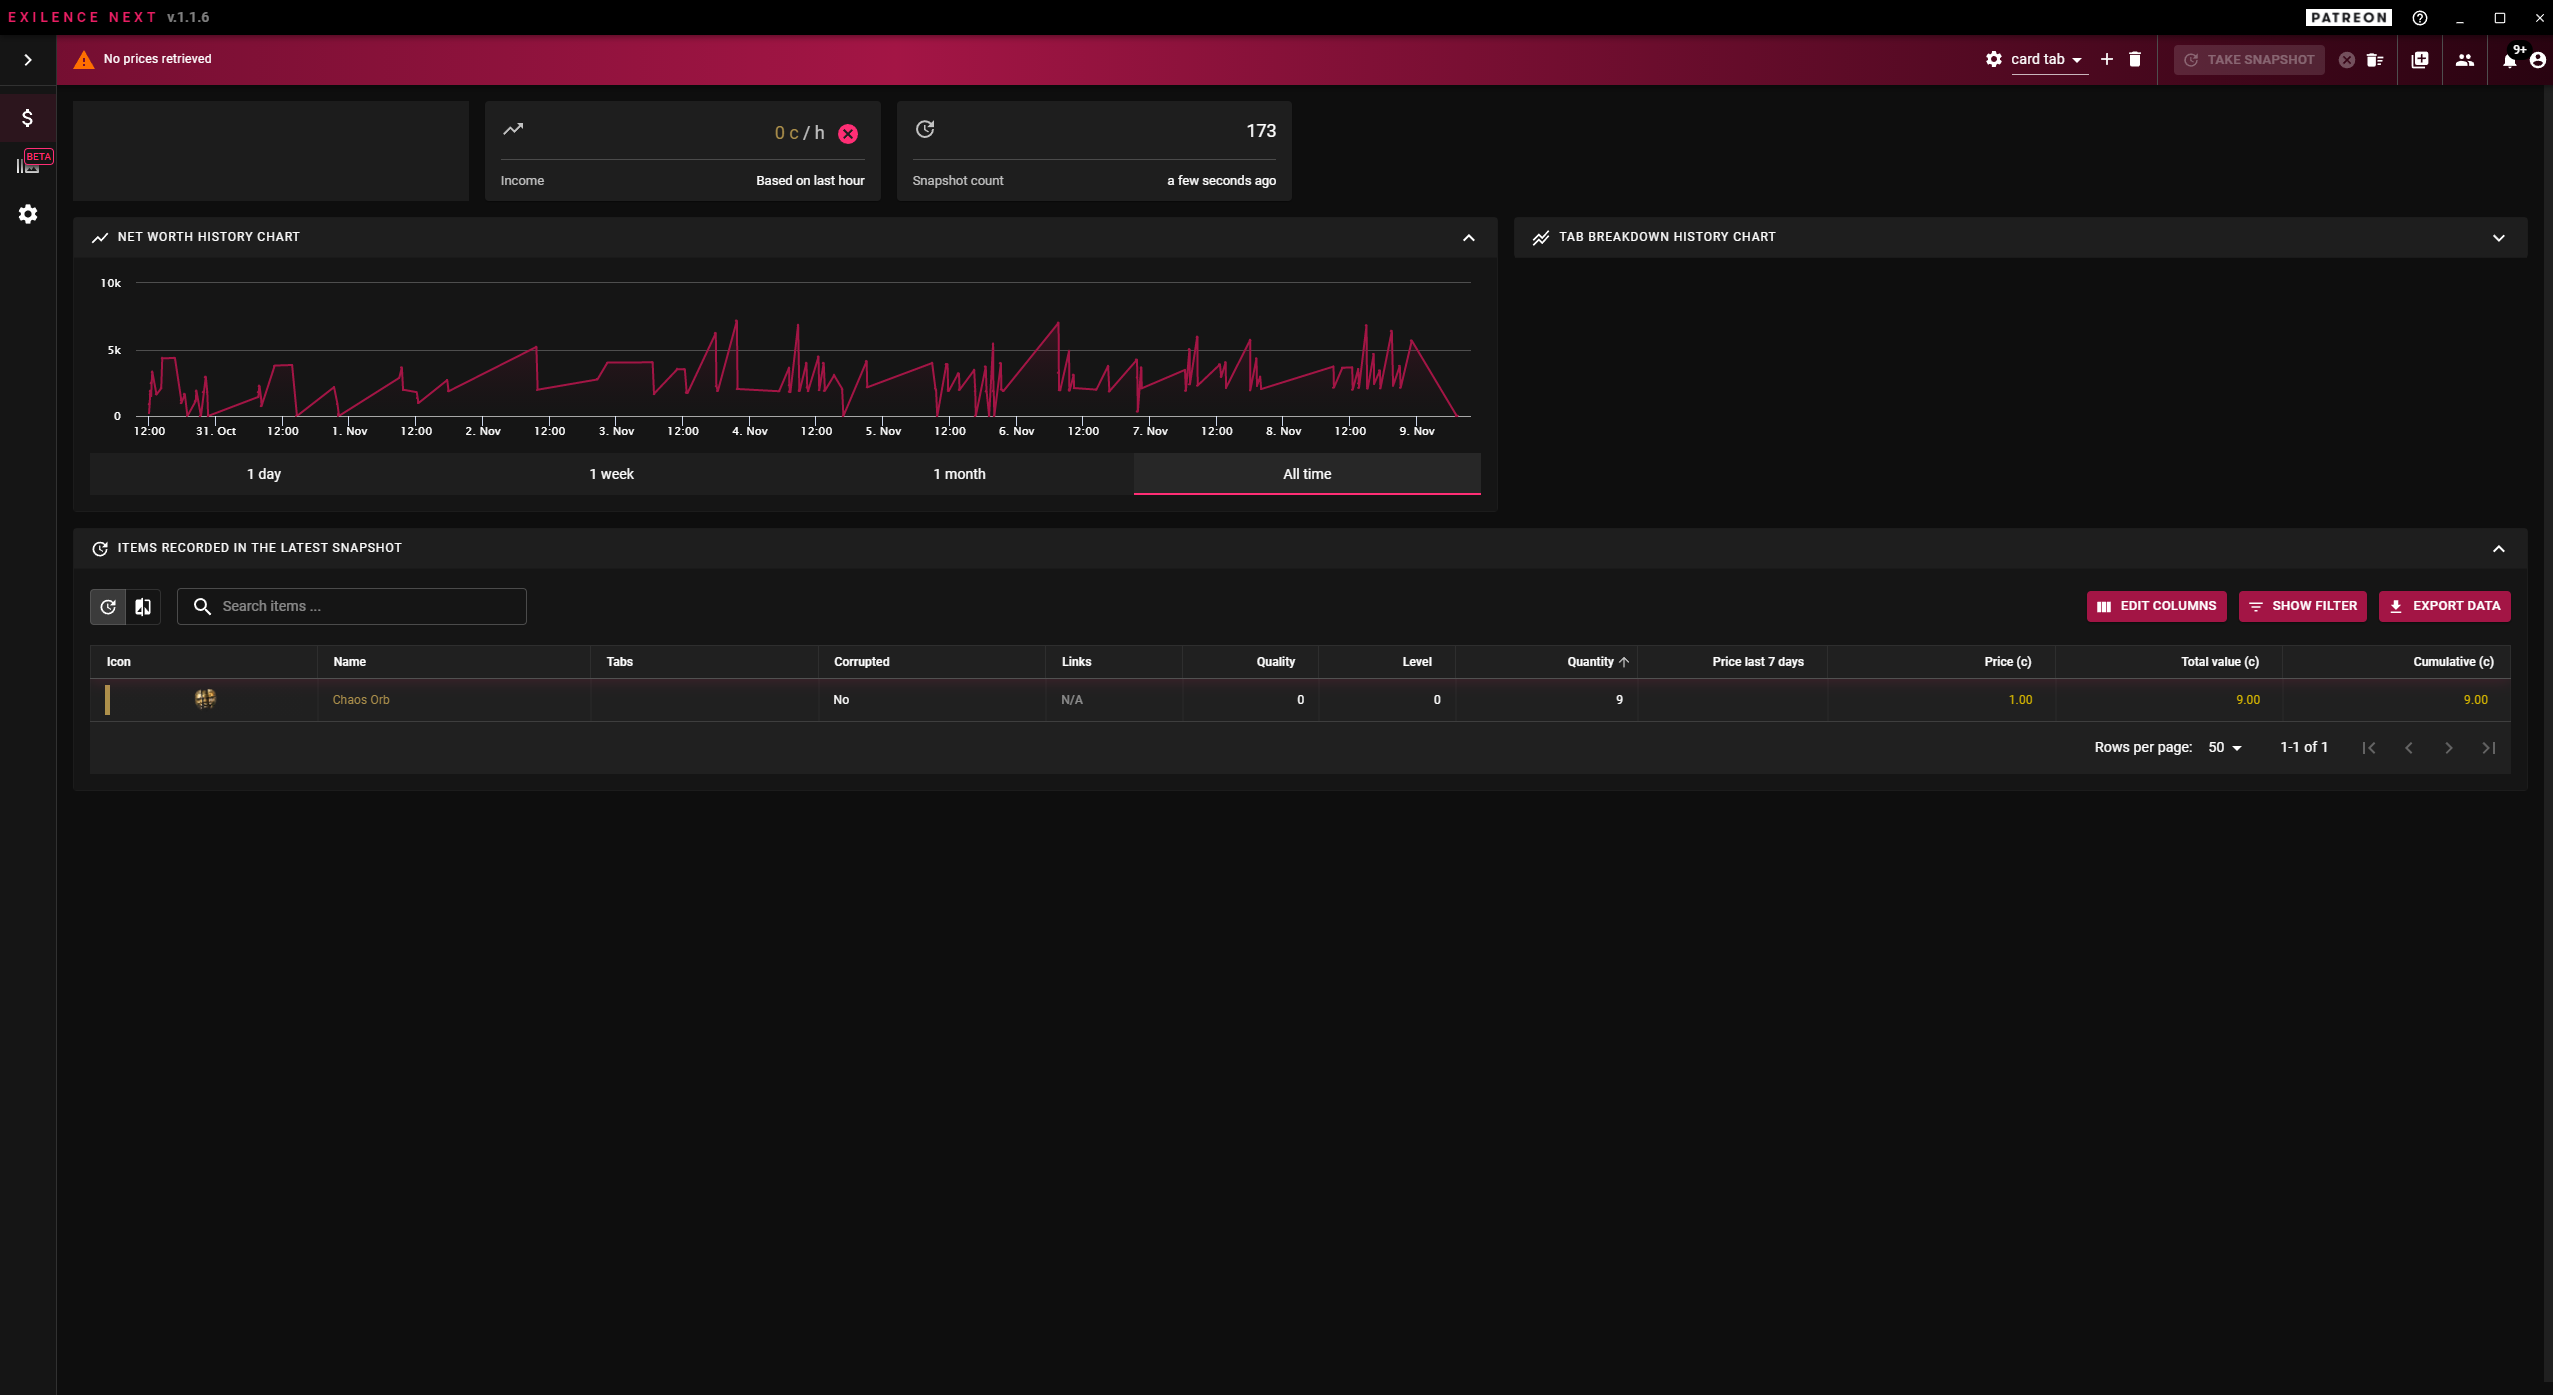Open the beta bar chart view in sidebar
Image resolution: width=2553 pixels, height=1395 pixels.
point(27,165)
